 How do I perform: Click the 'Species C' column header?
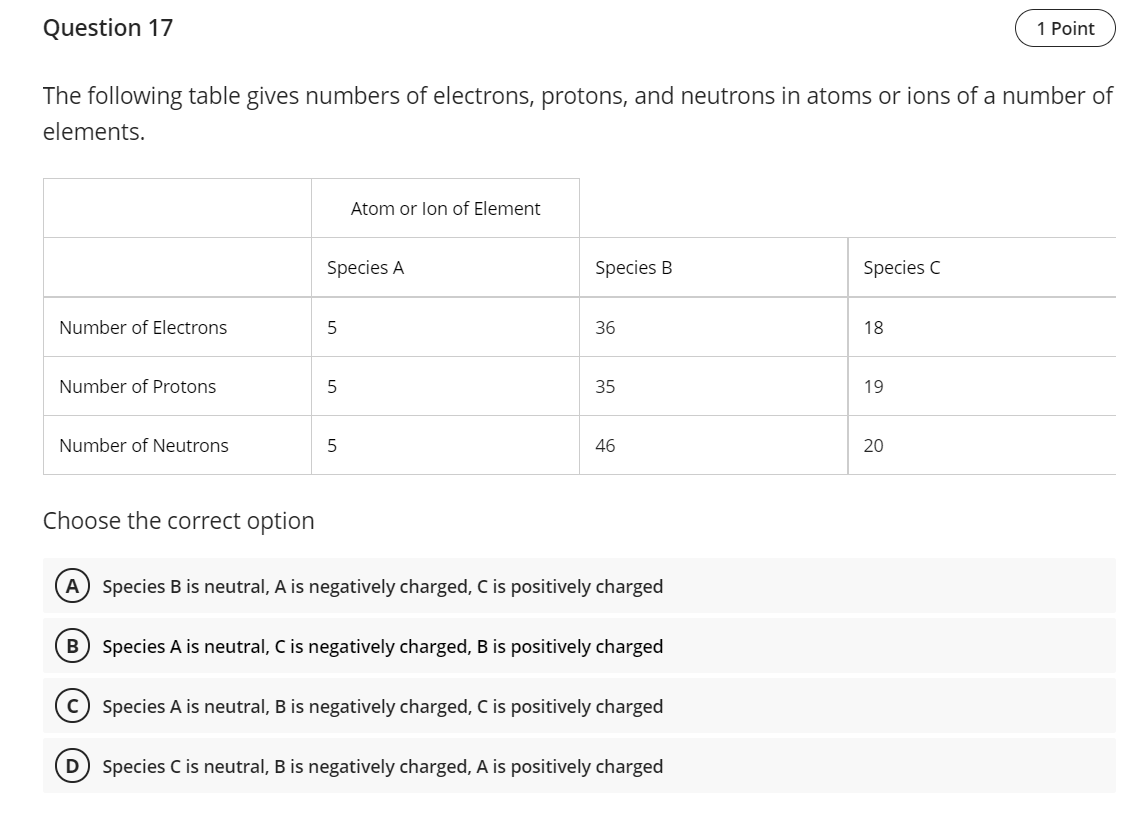(x=901, y=268)
